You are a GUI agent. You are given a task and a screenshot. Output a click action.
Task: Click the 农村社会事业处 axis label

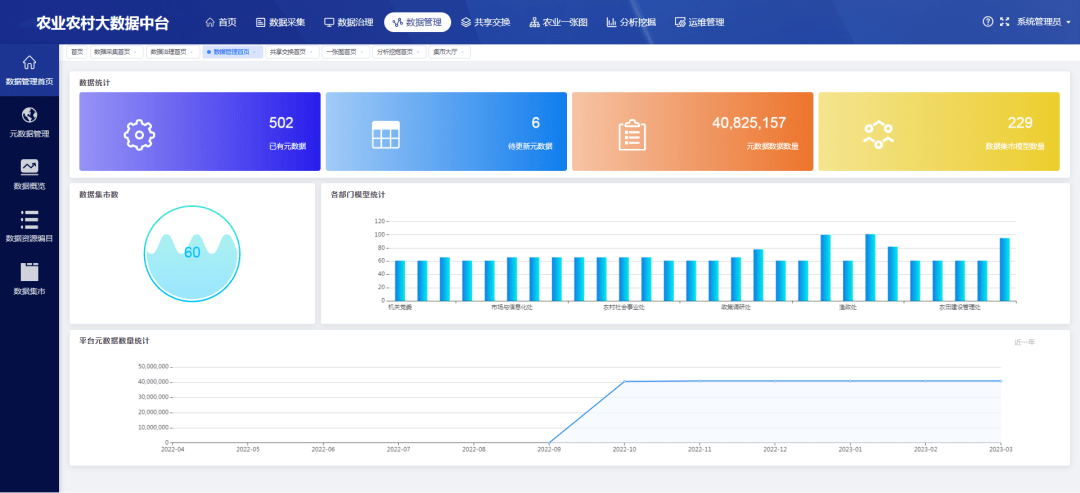[x=623, y=307]
